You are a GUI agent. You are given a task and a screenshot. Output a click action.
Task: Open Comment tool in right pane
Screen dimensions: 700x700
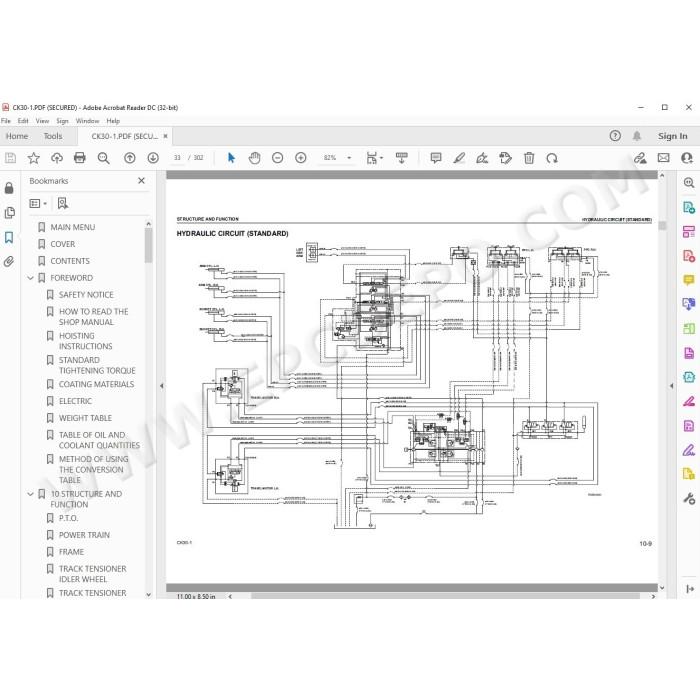[689, 280]
